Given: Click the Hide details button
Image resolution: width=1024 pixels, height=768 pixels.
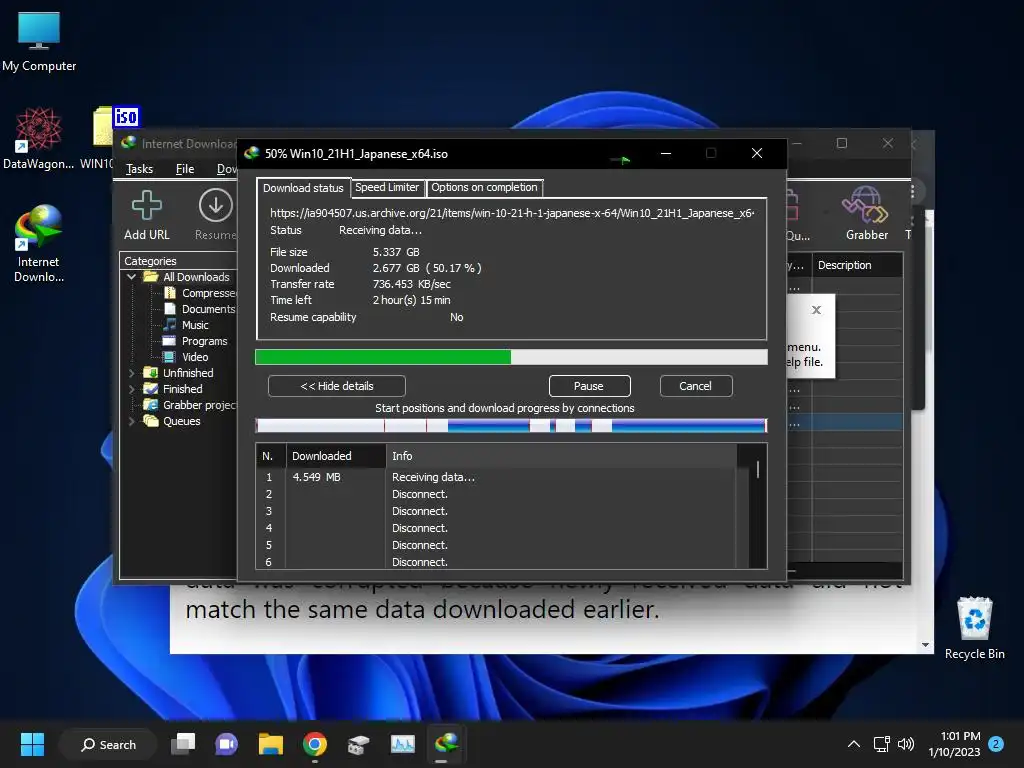Looking at the screenshot, I should [337, 386].
